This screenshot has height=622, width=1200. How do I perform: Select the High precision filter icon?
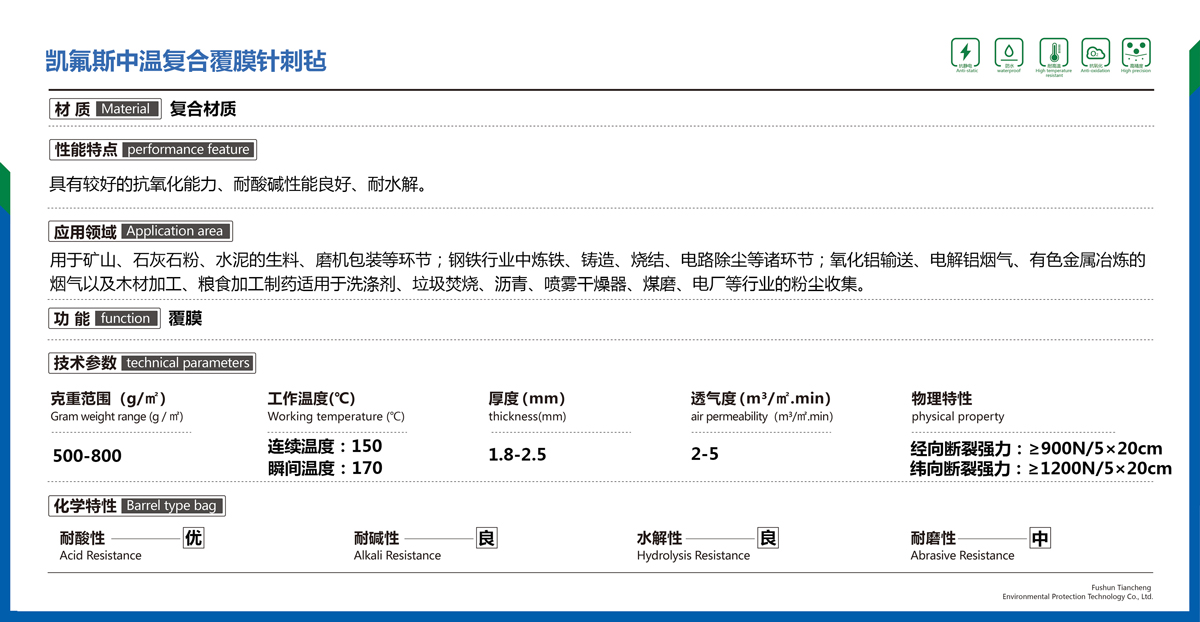pos(1136,52)
